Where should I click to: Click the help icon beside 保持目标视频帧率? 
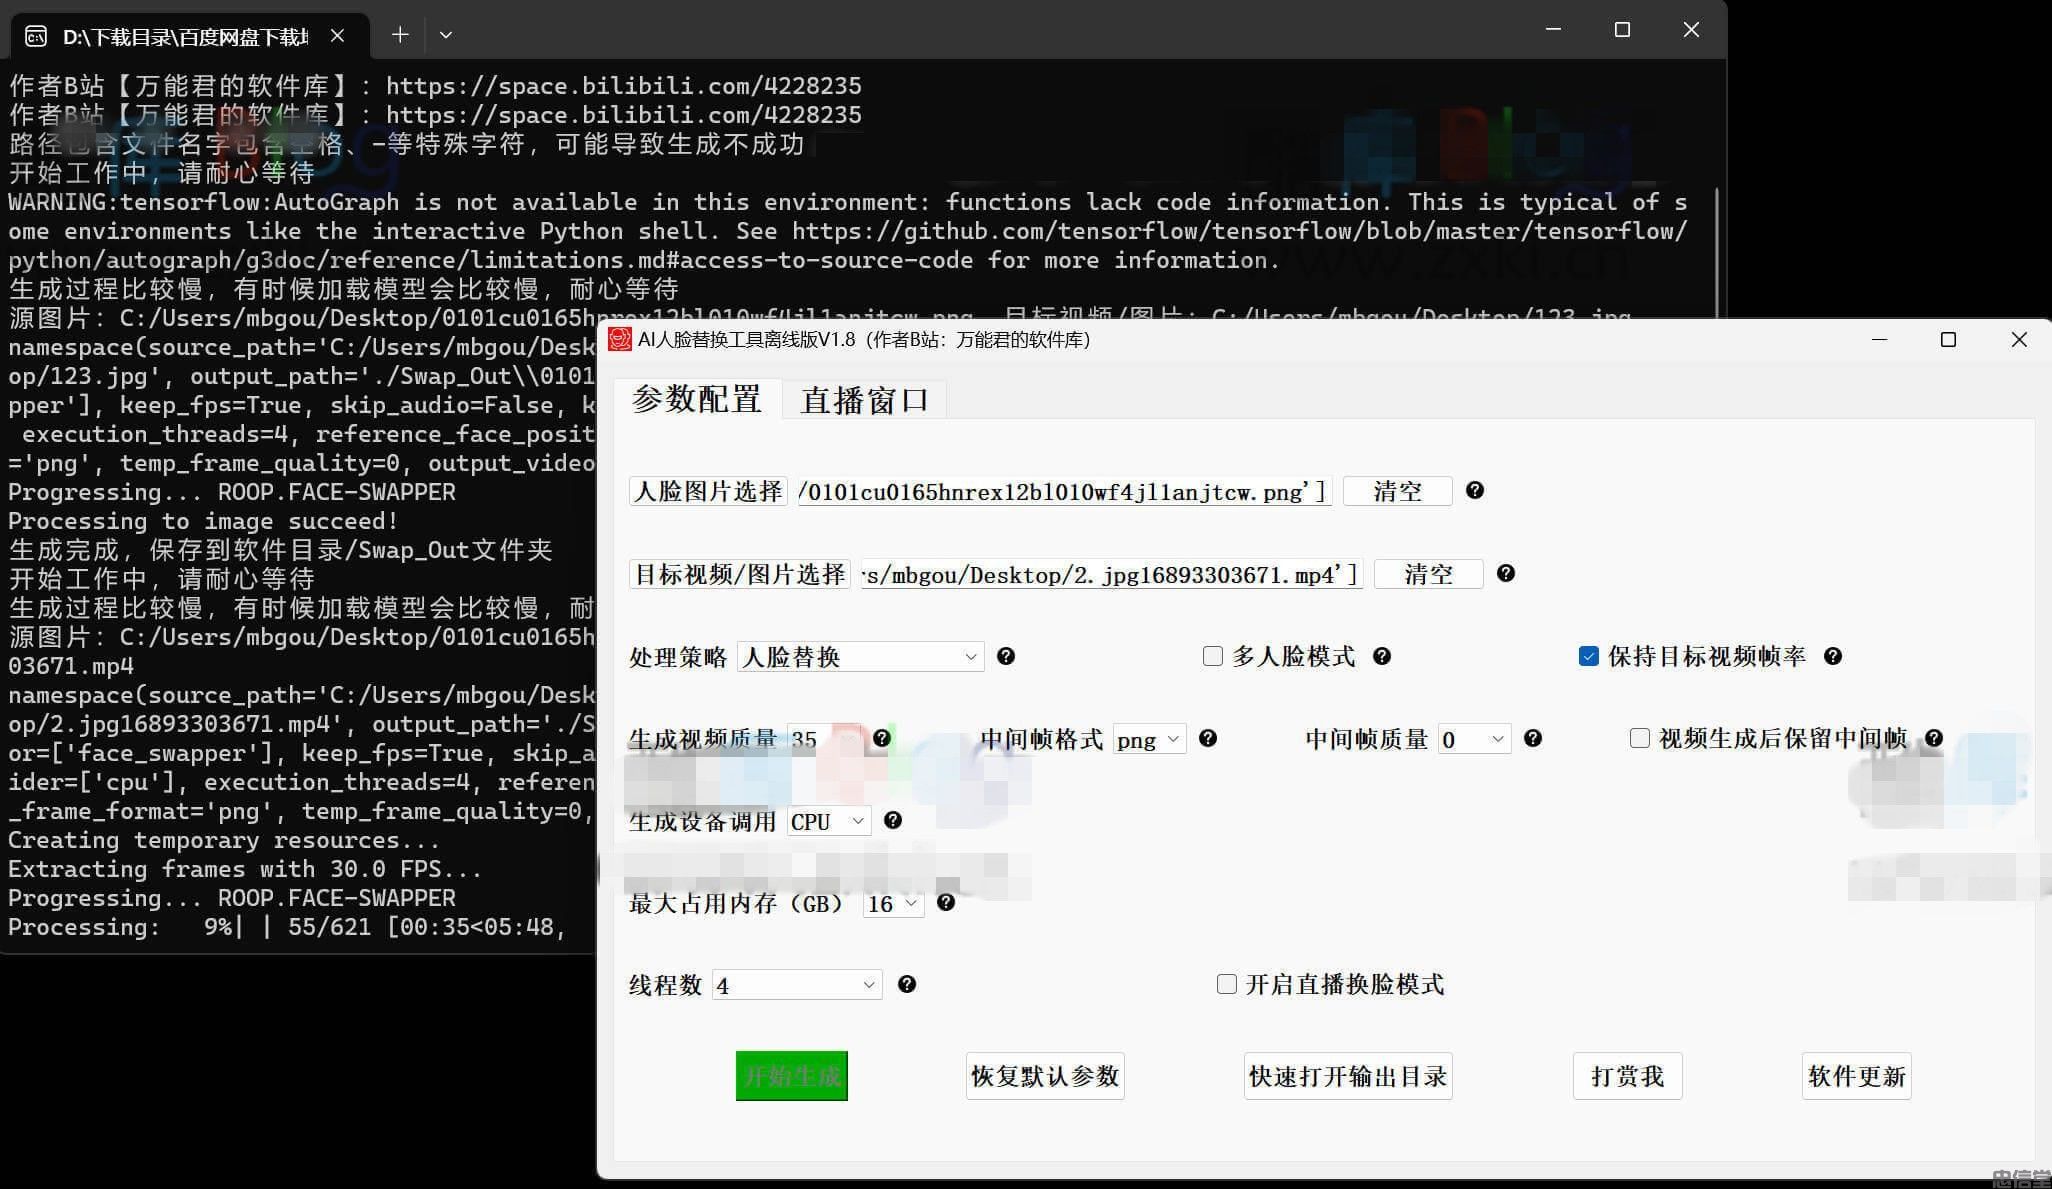point(1833,656)
